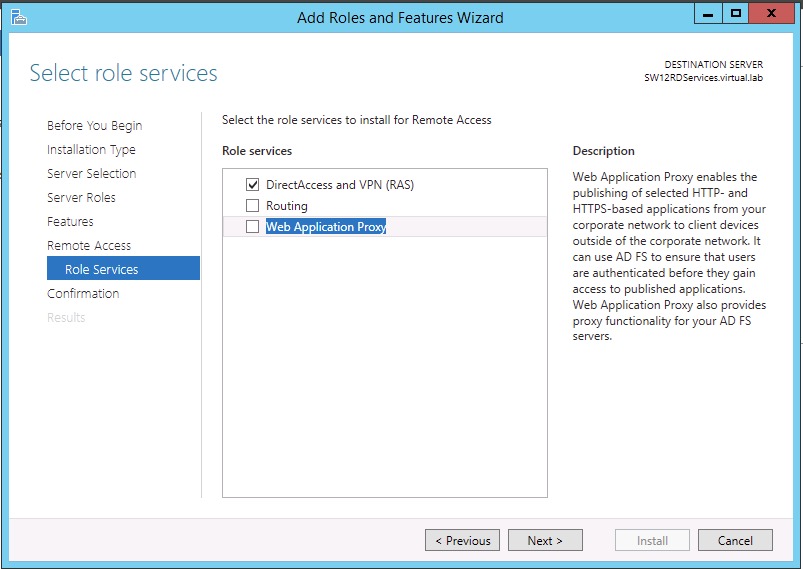The width and height of the screenshot is (803, 569).
Task: Switch to the Features step
Action: pyautogui.click(x=70, y=221)
